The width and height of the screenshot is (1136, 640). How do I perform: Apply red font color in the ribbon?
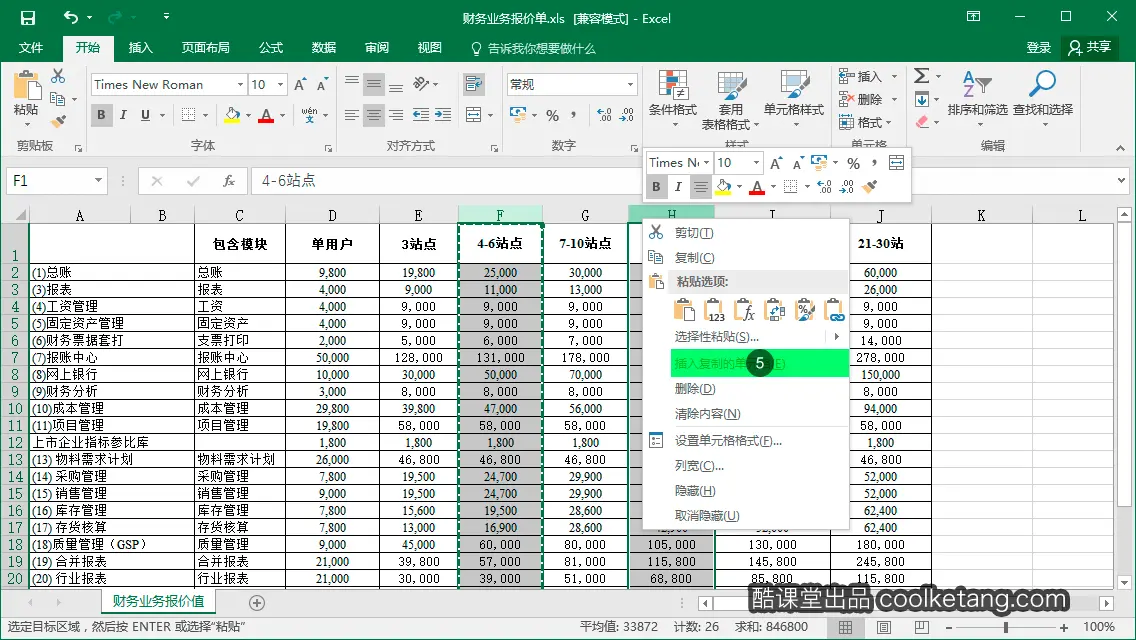click(x=266, y=115)
